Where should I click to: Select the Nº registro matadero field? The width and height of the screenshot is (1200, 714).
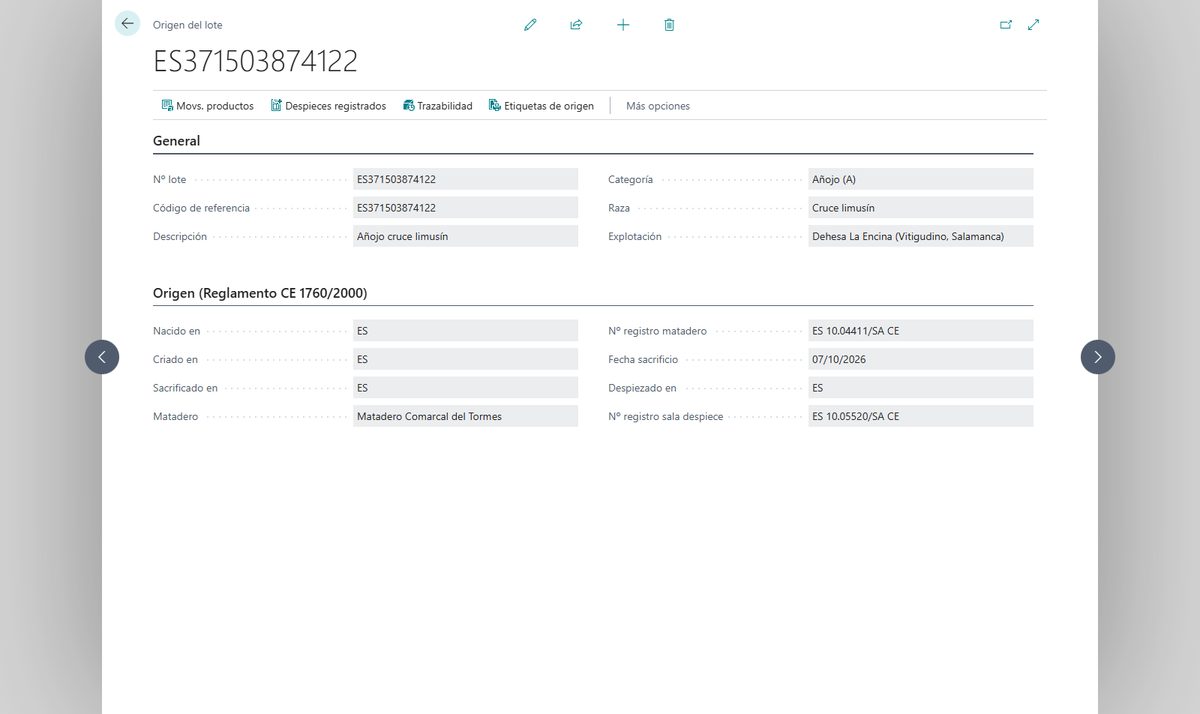pos(921,331)
